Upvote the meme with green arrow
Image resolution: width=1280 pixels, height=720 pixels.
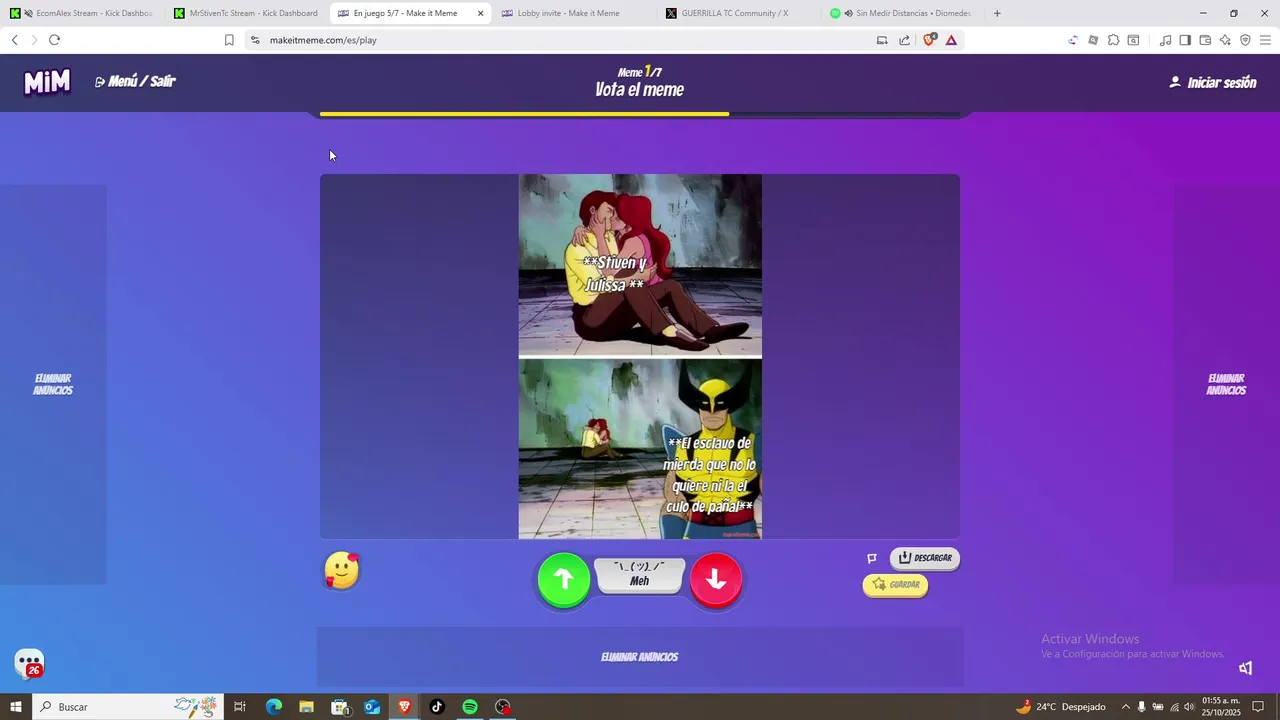click(564, 579)
